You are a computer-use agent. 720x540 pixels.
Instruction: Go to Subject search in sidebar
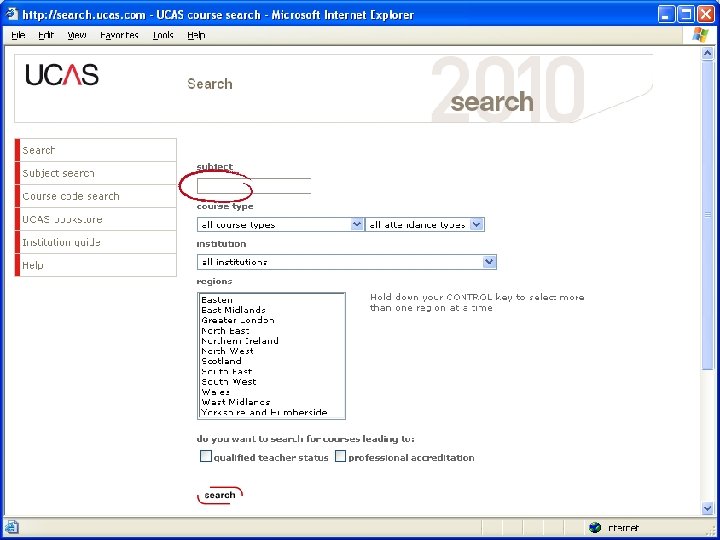96,173
